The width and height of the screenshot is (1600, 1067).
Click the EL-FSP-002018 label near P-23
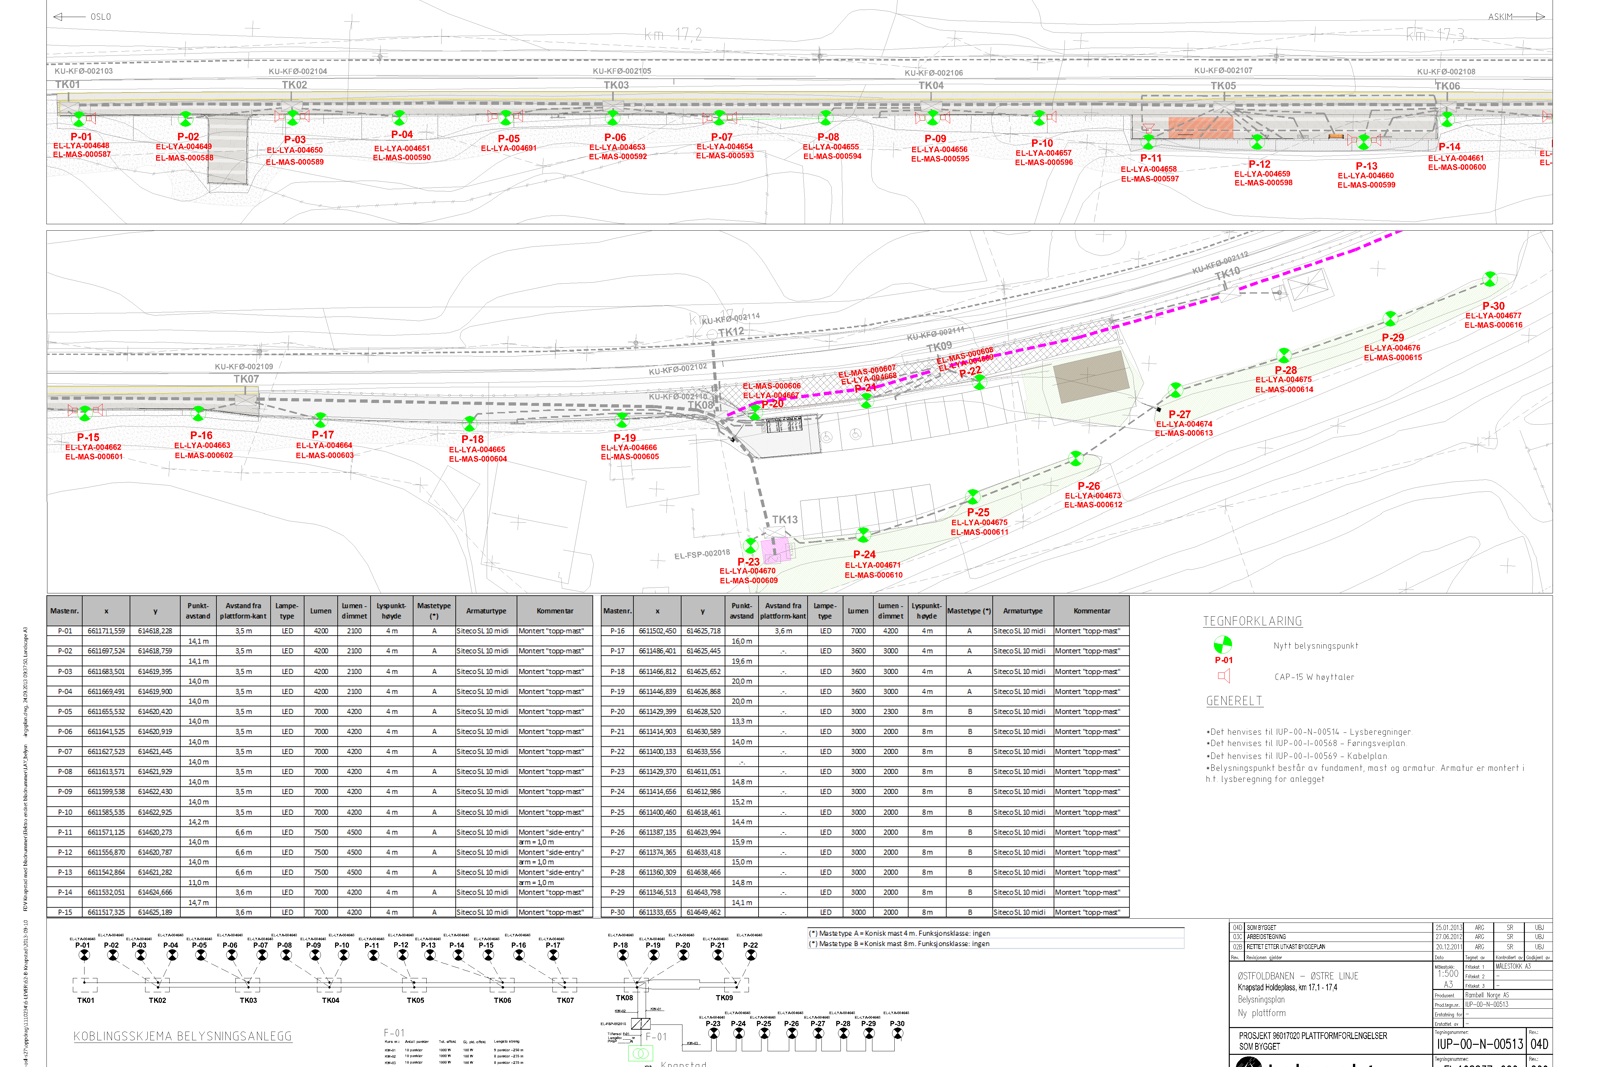coord(701,554)
